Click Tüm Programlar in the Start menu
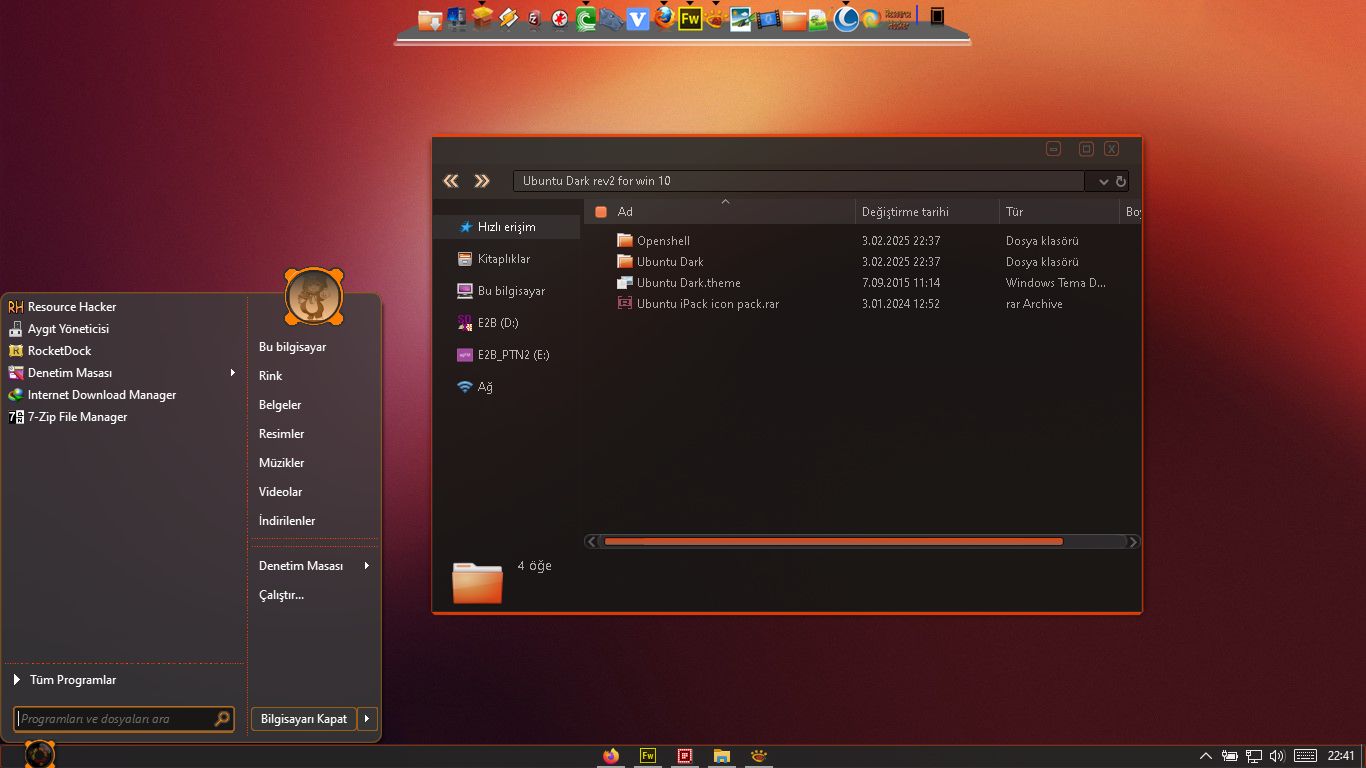1366x768 pixels. (x=71, y=679)
